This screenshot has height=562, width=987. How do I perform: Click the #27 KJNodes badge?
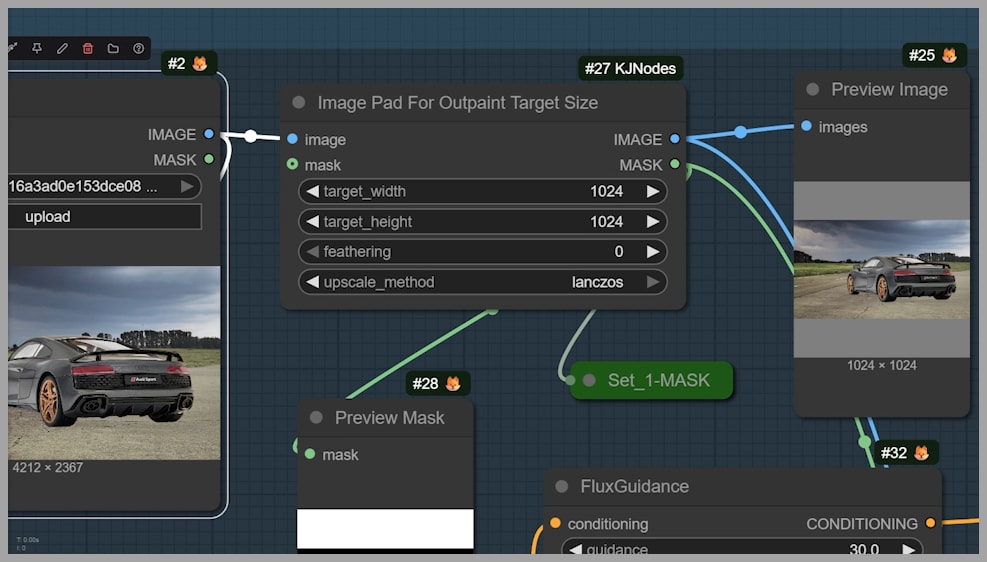631,69
